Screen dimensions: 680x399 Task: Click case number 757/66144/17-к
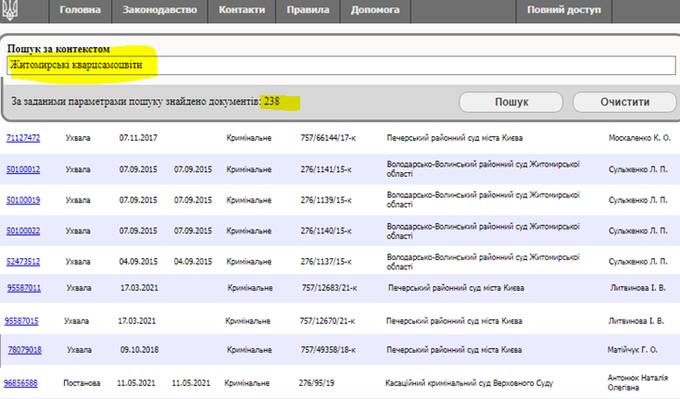[x=328, y=138]
